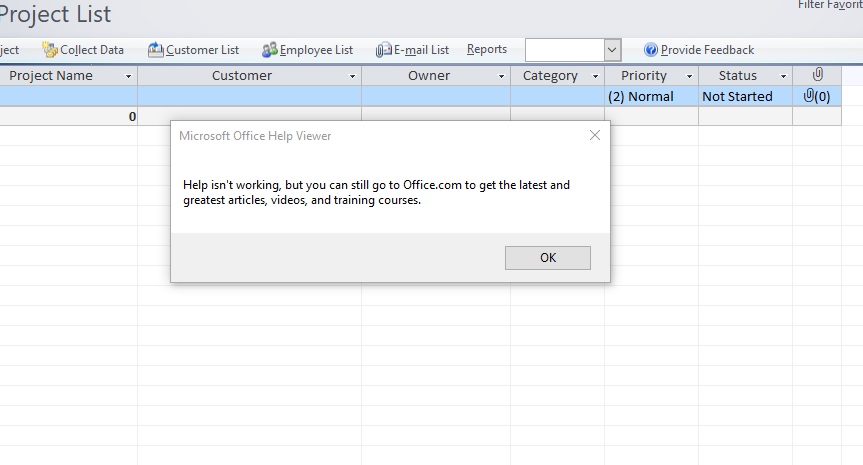863x465 pixels.
Task: Open attachments cell showing (0)
Action: (817, 96)
